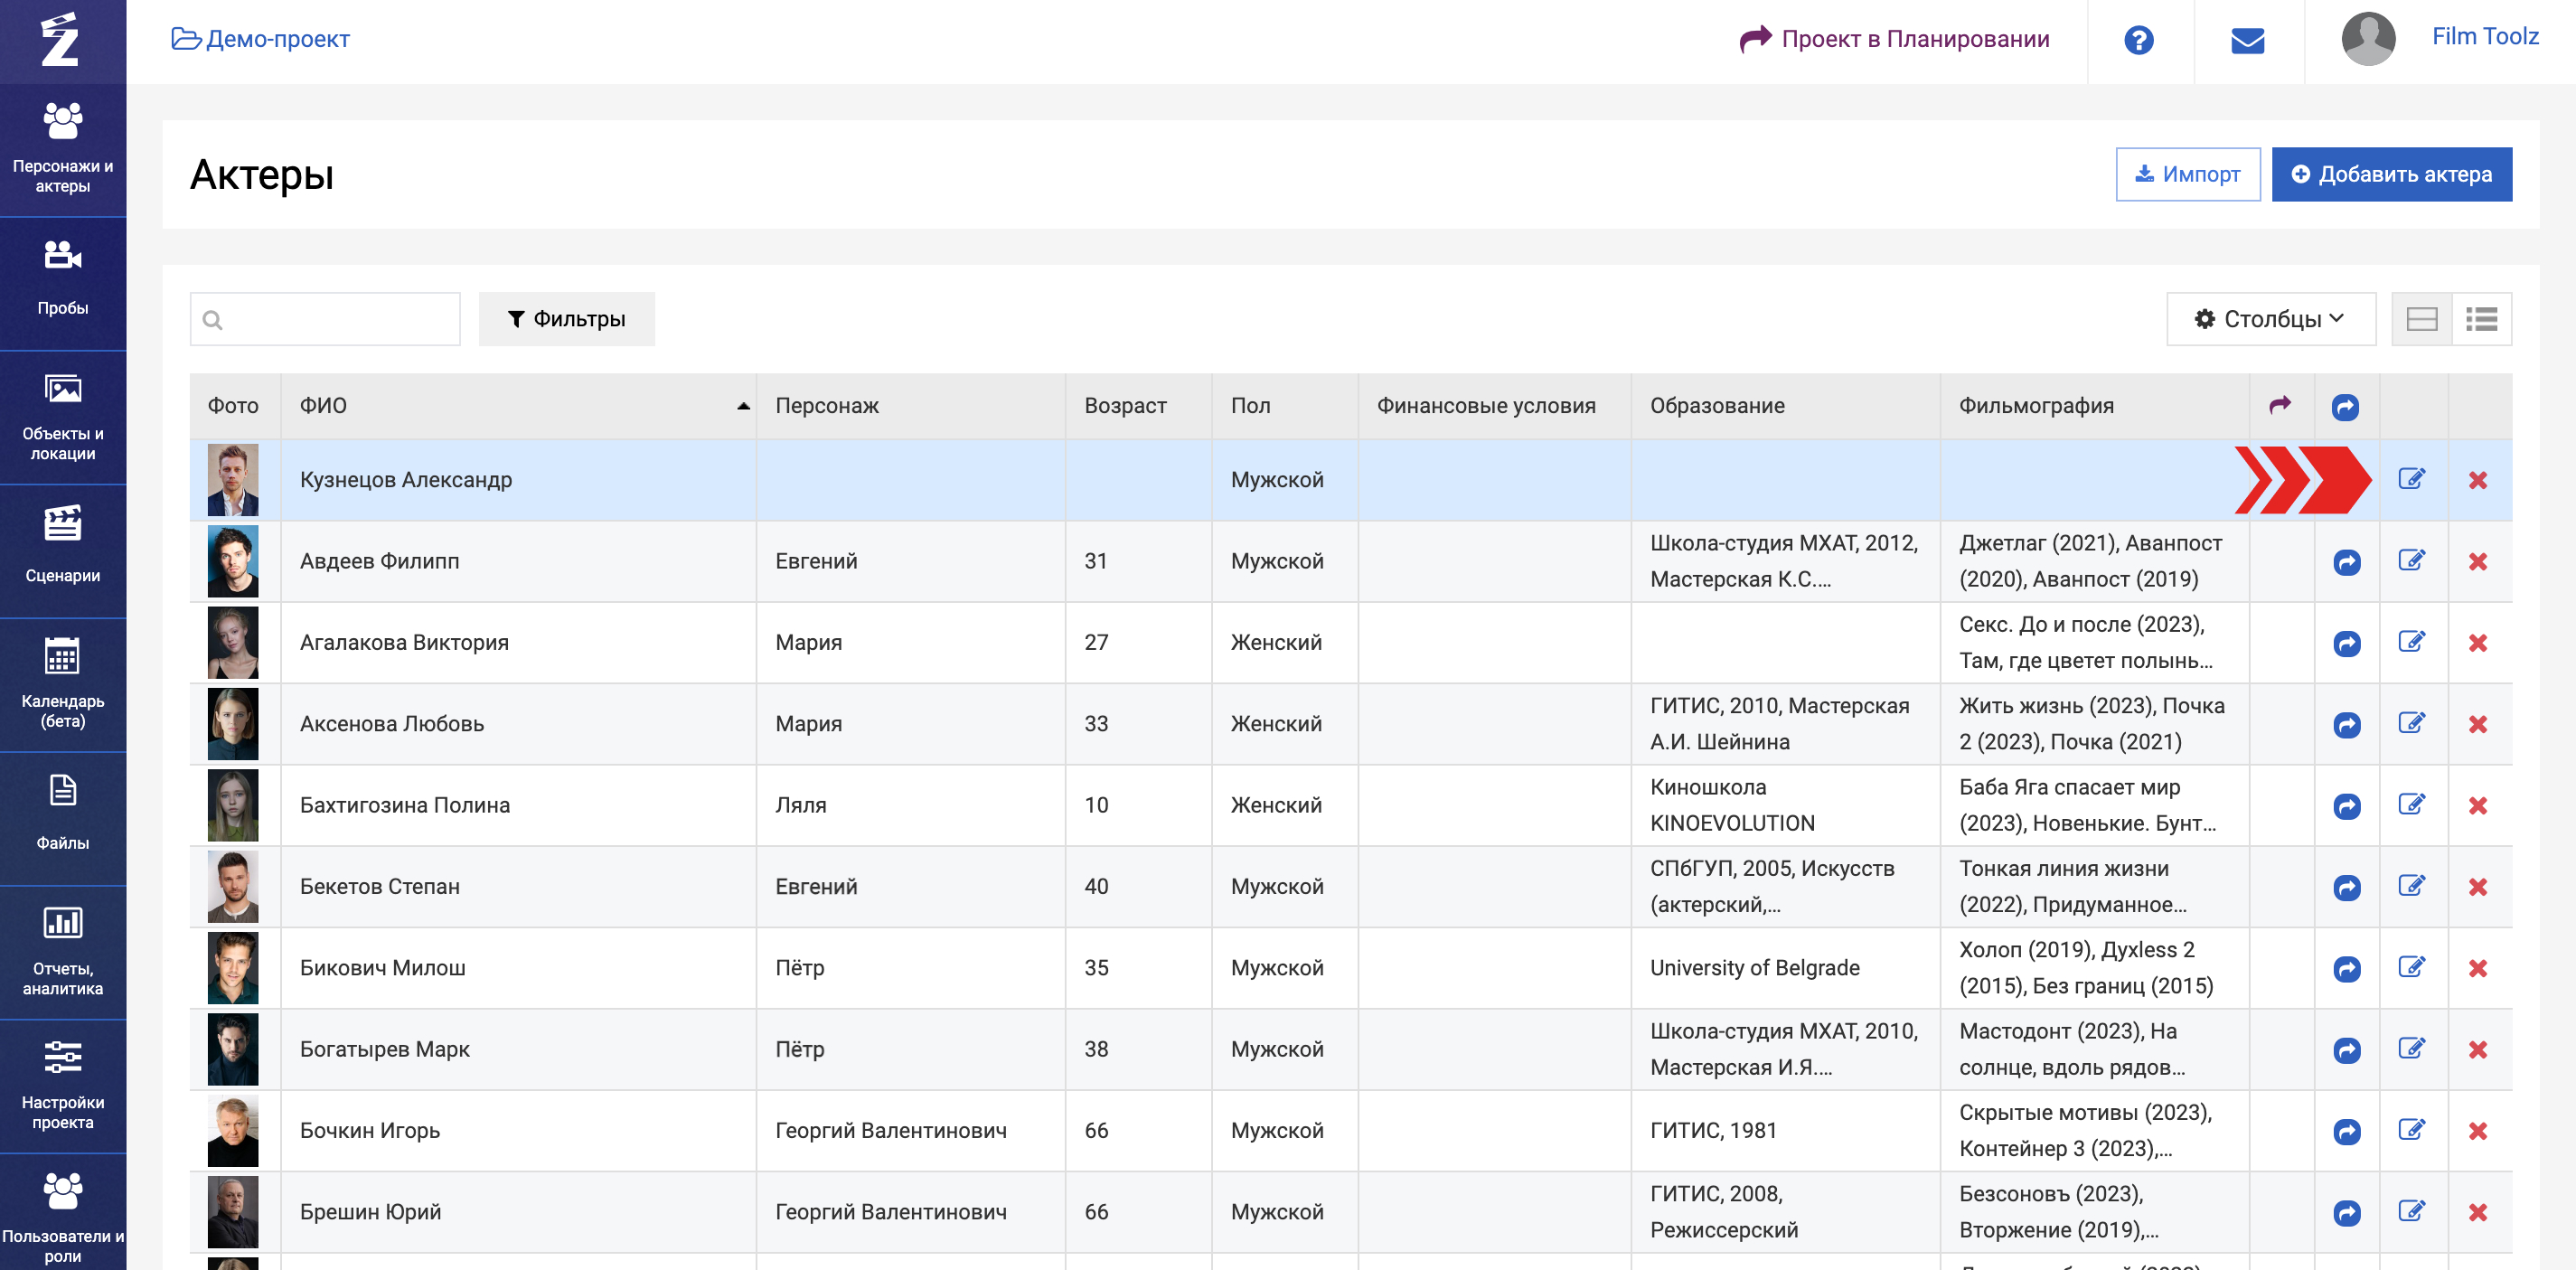This screenshot has width=2576, height=1270.
Task: Open Персонажи и актеры sidebar section
Action: point(63,149)
